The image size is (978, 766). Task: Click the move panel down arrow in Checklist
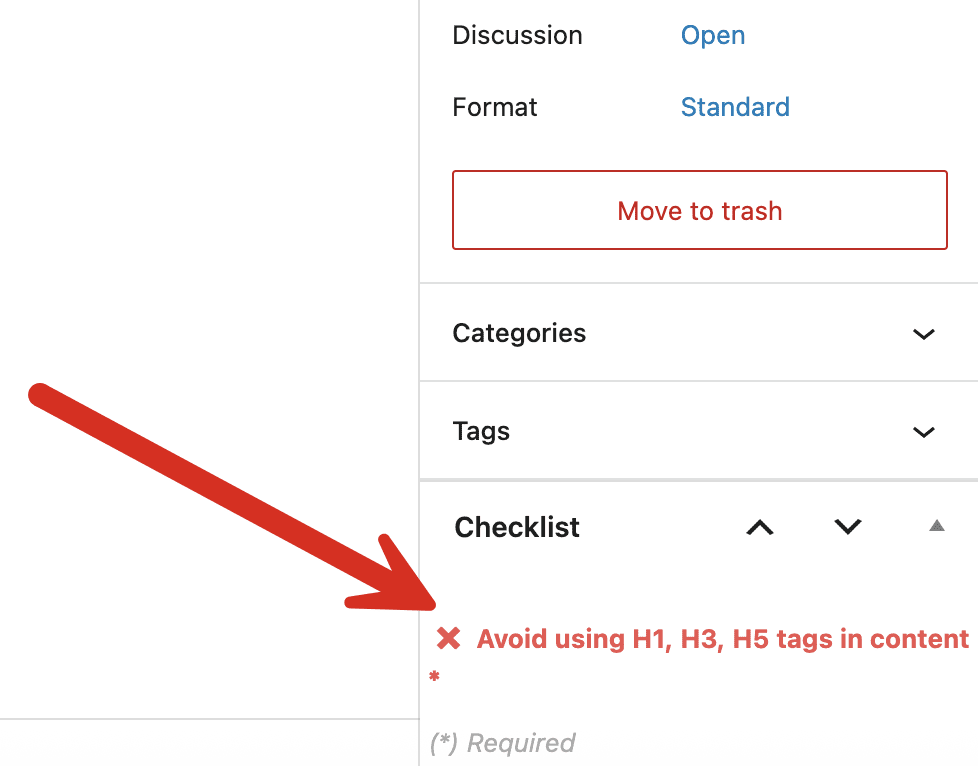point(846,528)
